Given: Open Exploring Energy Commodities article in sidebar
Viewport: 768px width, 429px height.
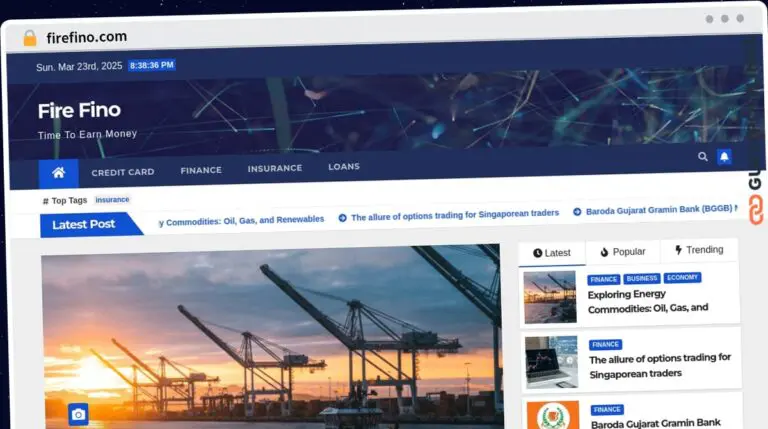Looking at the screenshot, I should click(x=648, y=301).
